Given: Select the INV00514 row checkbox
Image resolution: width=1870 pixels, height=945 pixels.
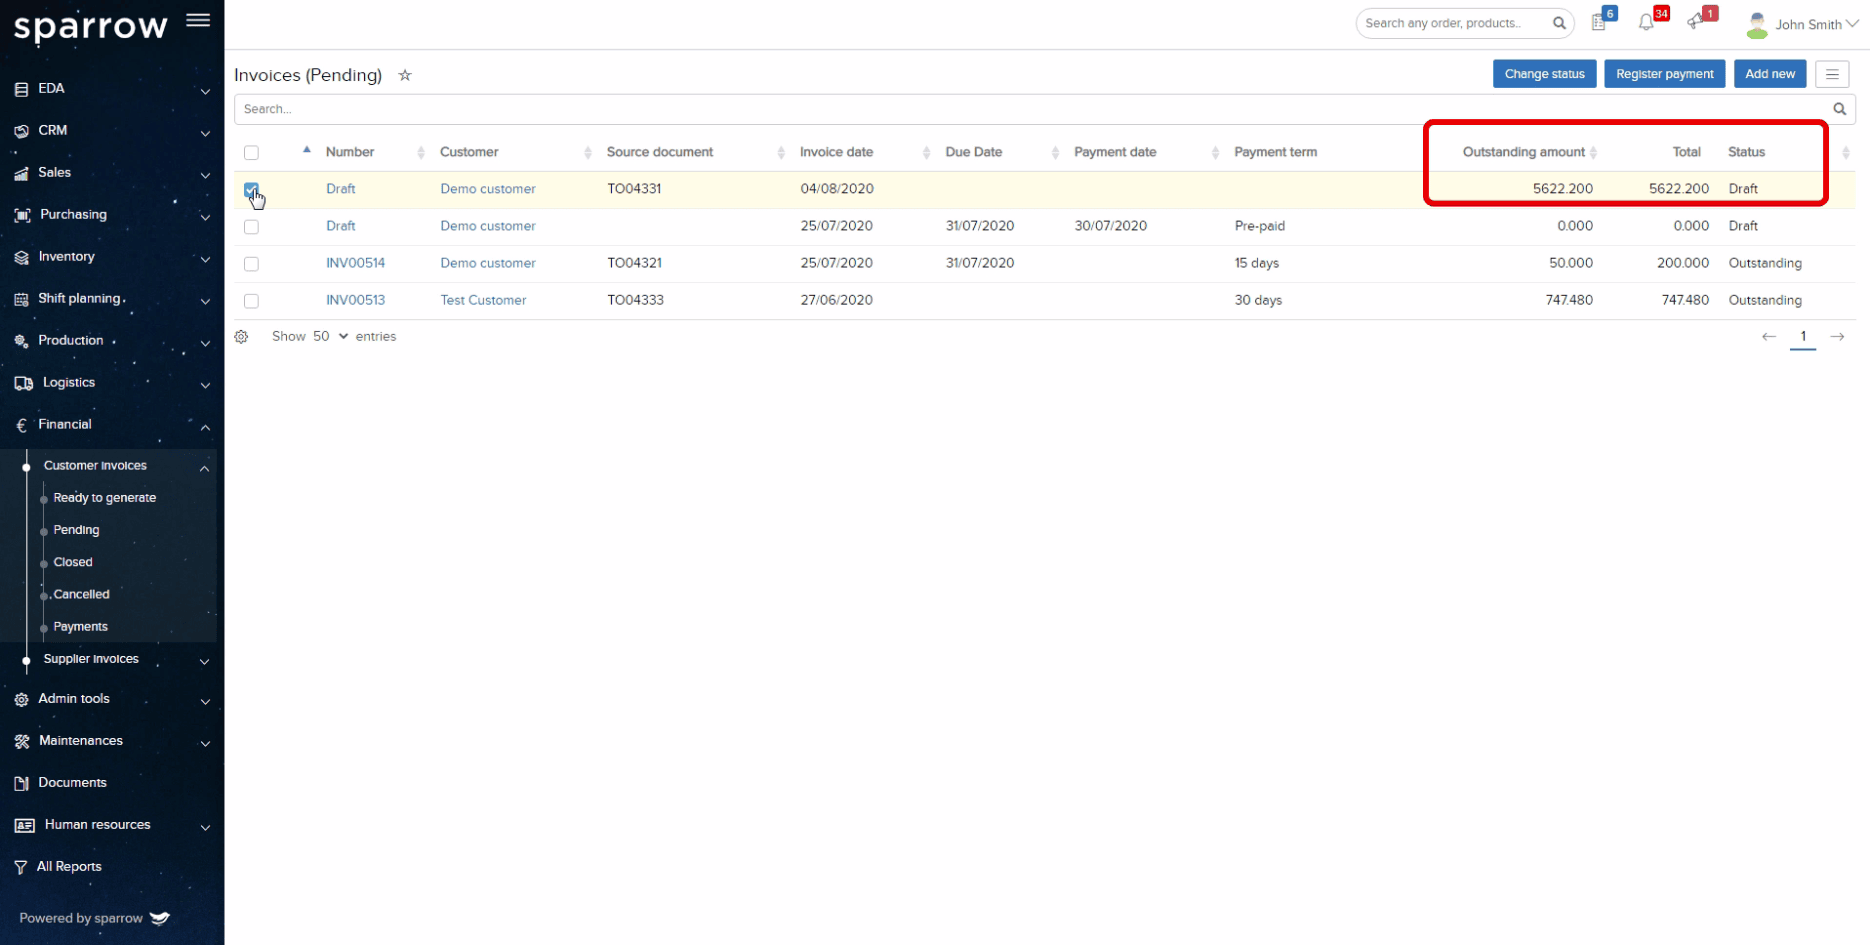Looking at the screenshot, I should click(x=251, y=264).
